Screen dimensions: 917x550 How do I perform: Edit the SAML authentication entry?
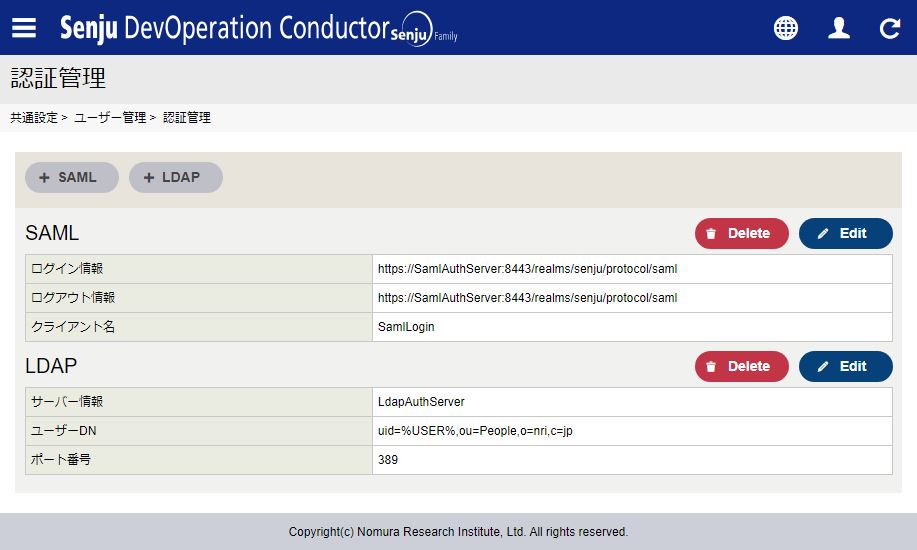(846, 233)
